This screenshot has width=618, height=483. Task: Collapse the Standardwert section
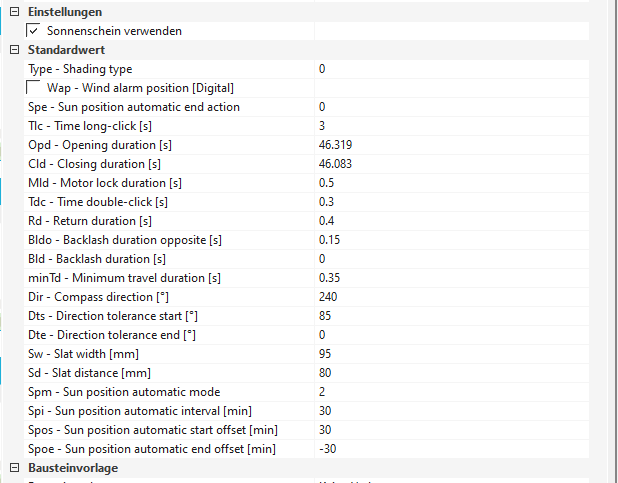14,49
